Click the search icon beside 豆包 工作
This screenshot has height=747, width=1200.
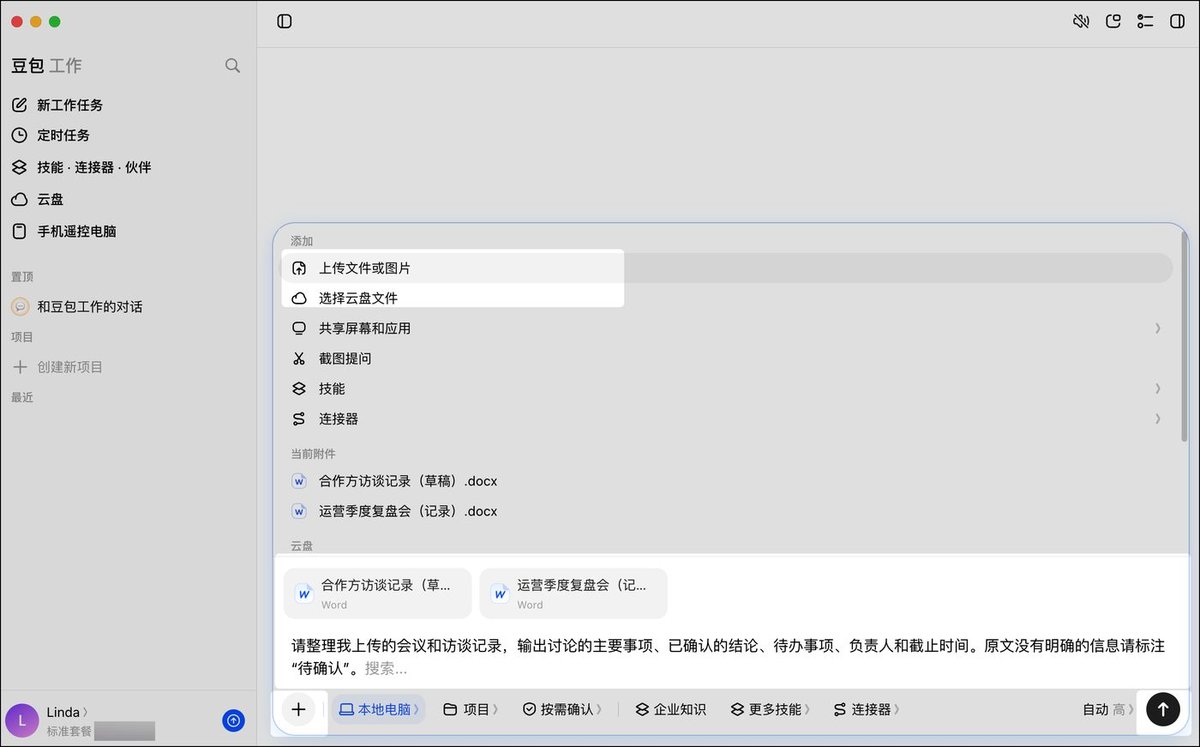[x=233, y=66]
